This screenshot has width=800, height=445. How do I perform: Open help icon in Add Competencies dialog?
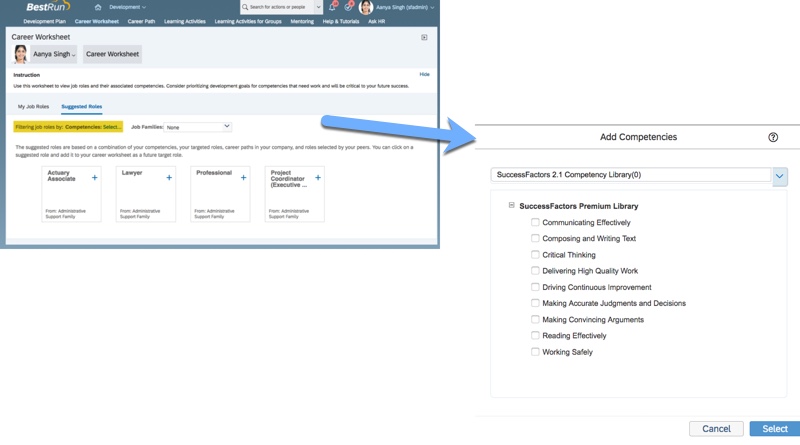773,137
